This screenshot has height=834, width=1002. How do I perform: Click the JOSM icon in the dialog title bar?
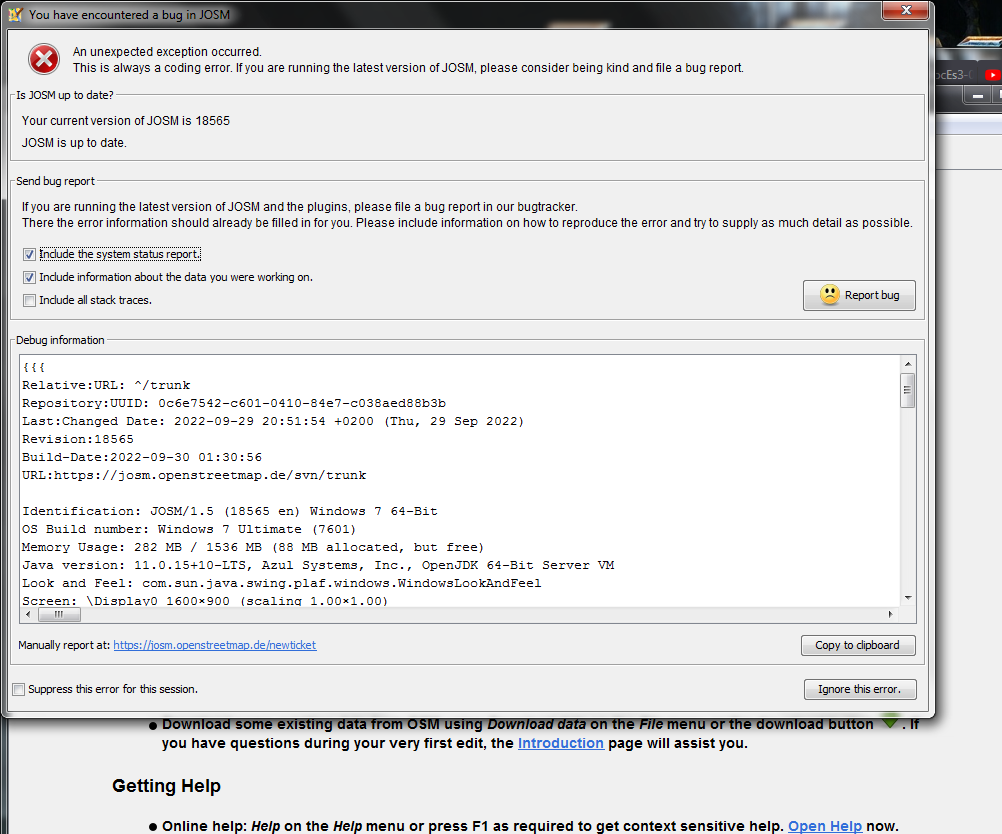coord(15,14)
